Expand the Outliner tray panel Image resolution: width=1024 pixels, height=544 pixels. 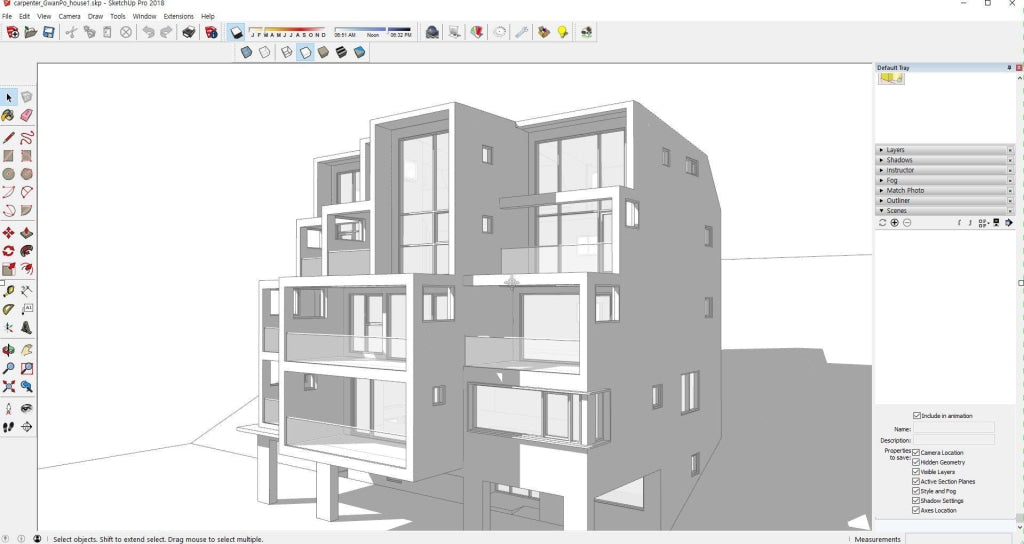coord(944,200)
